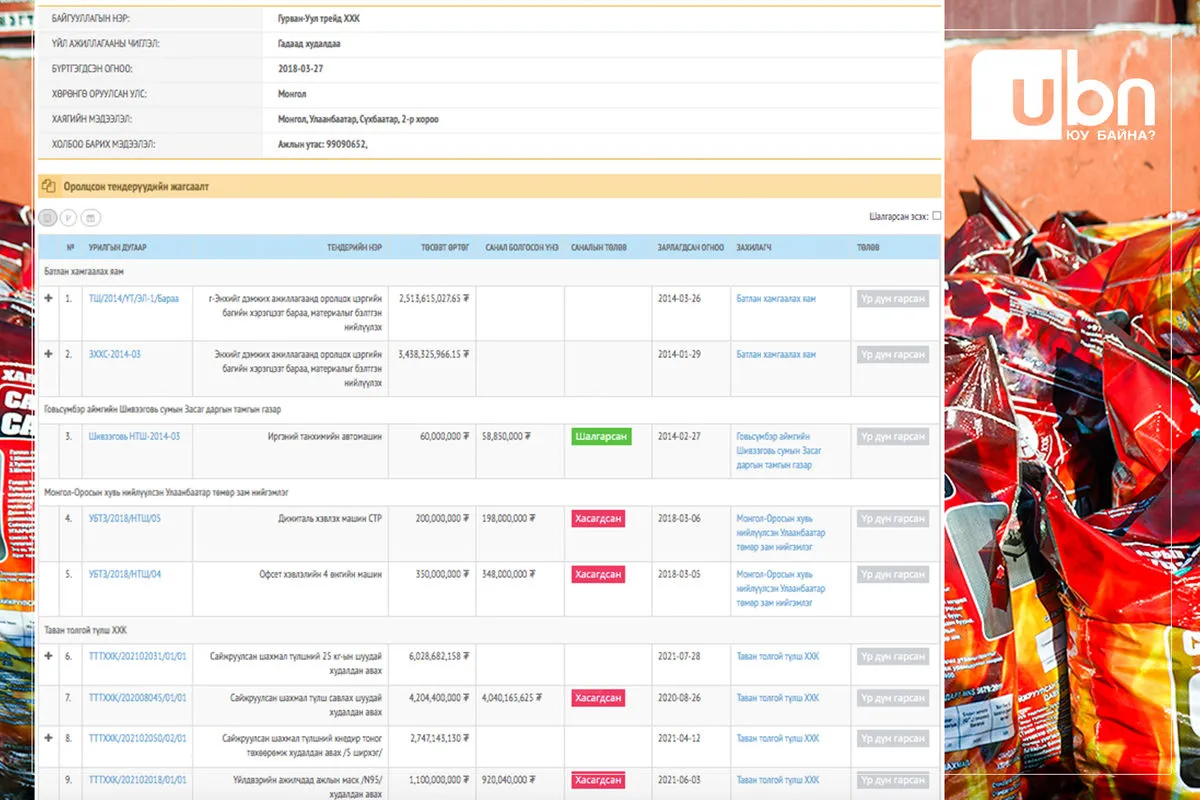Open tender link ЗХХС-2014-03
Viewport: 1200px width, 800px height.
point(115,354)
